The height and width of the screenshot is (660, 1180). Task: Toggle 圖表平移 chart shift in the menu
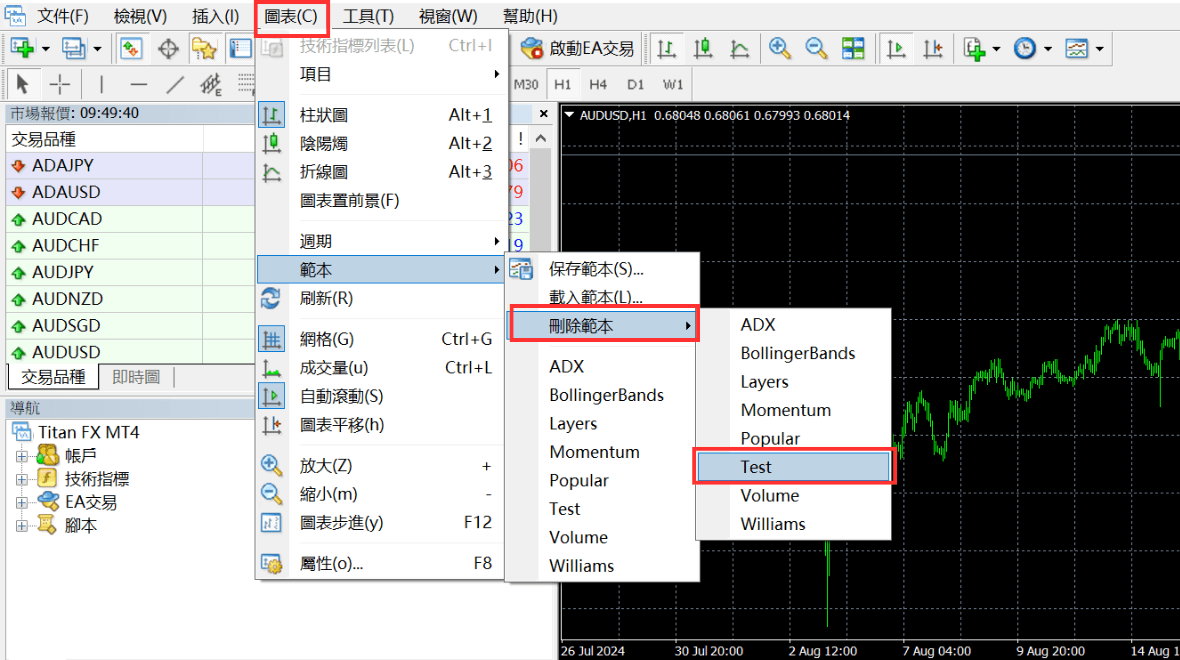(x=341, y=424)
